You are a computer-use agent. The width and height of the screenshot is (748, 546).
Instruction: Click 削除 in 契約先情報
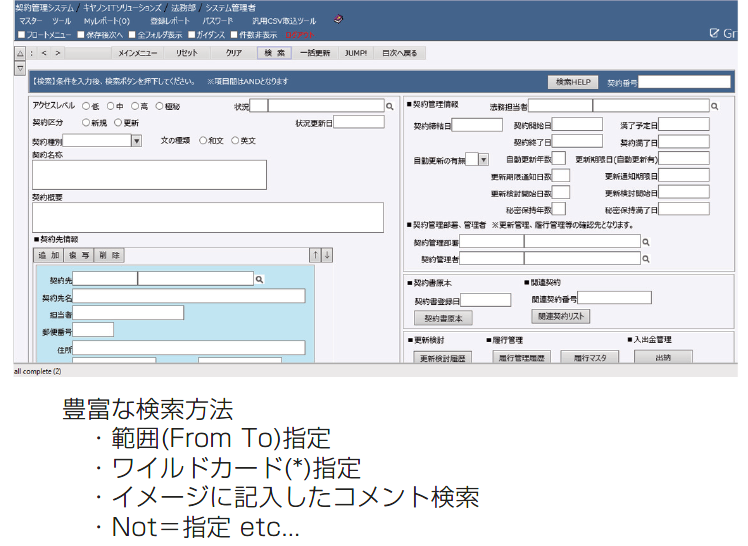click(109, 256)
